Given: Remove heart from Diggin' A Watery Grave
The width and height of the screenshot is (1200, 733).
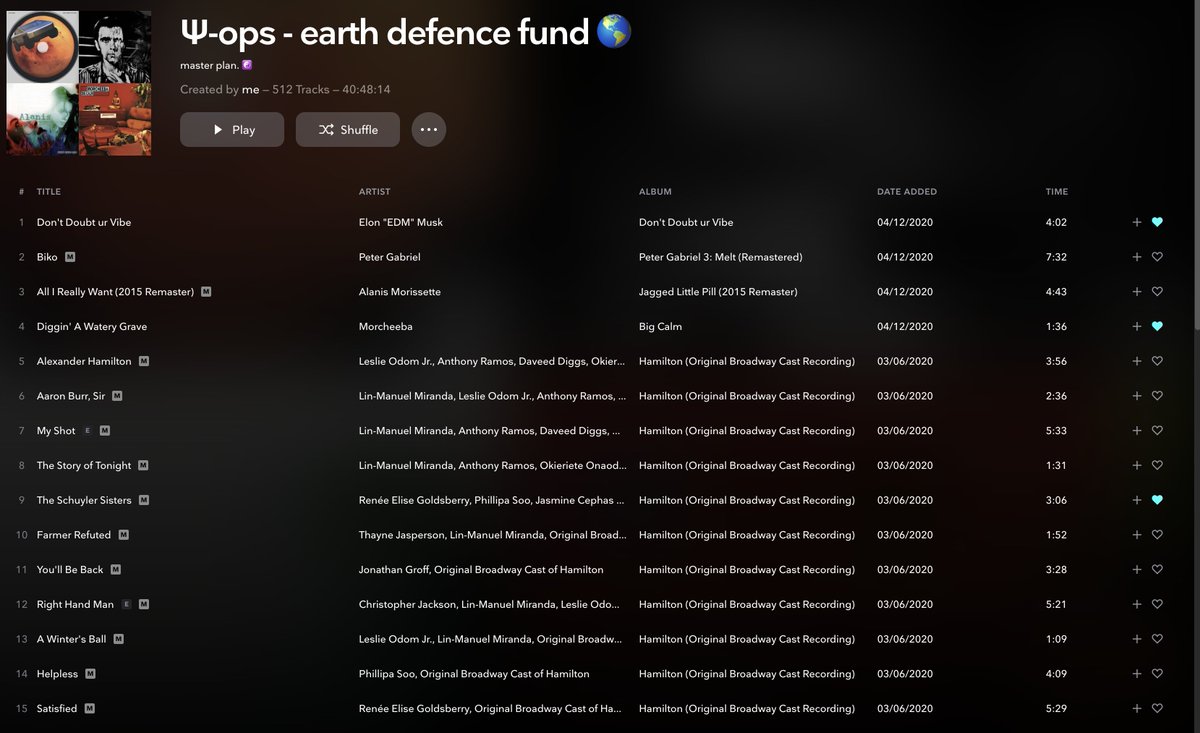Looking at the screenshot, I should (1157, 326).
